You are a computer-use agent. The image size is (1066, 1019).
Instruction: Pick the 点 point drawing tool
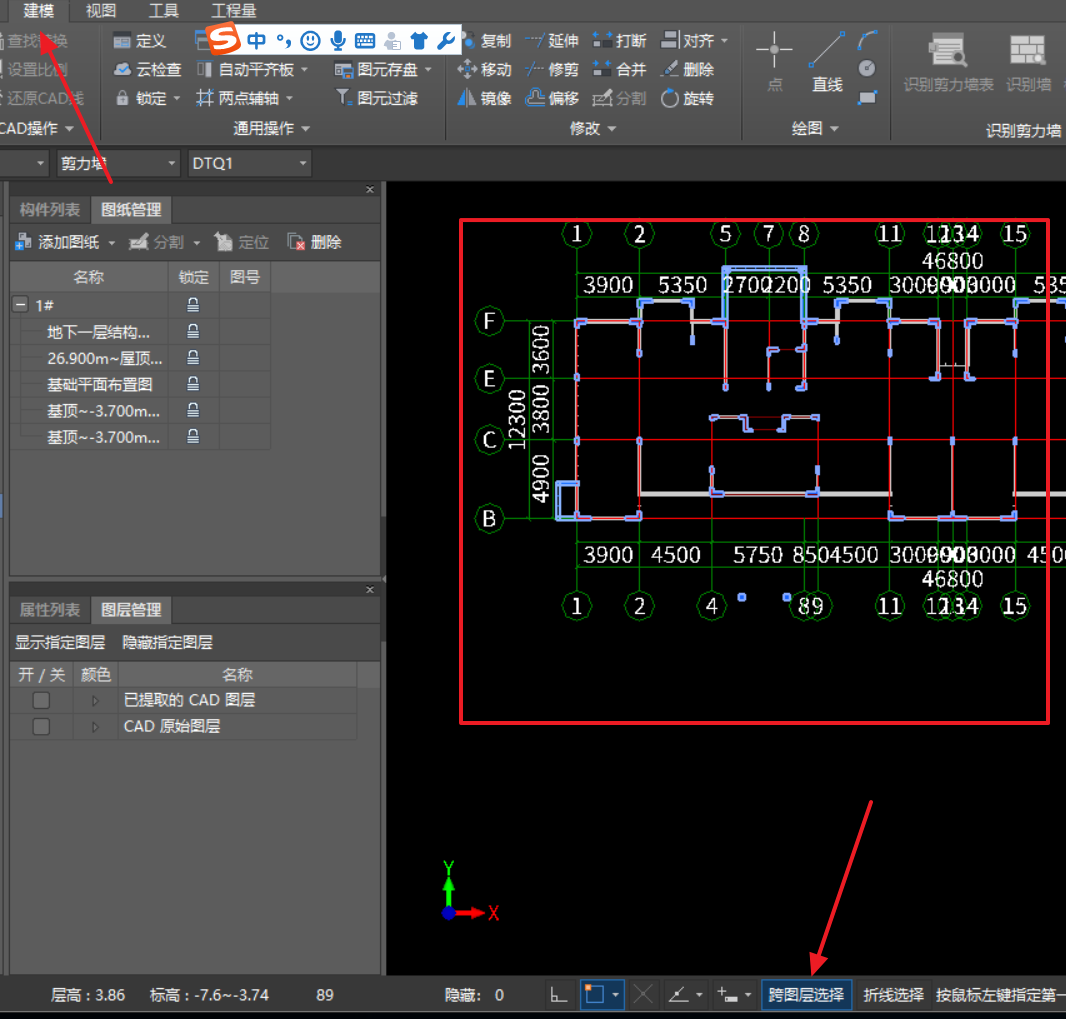pyautogui.click(x=774, y=63)
